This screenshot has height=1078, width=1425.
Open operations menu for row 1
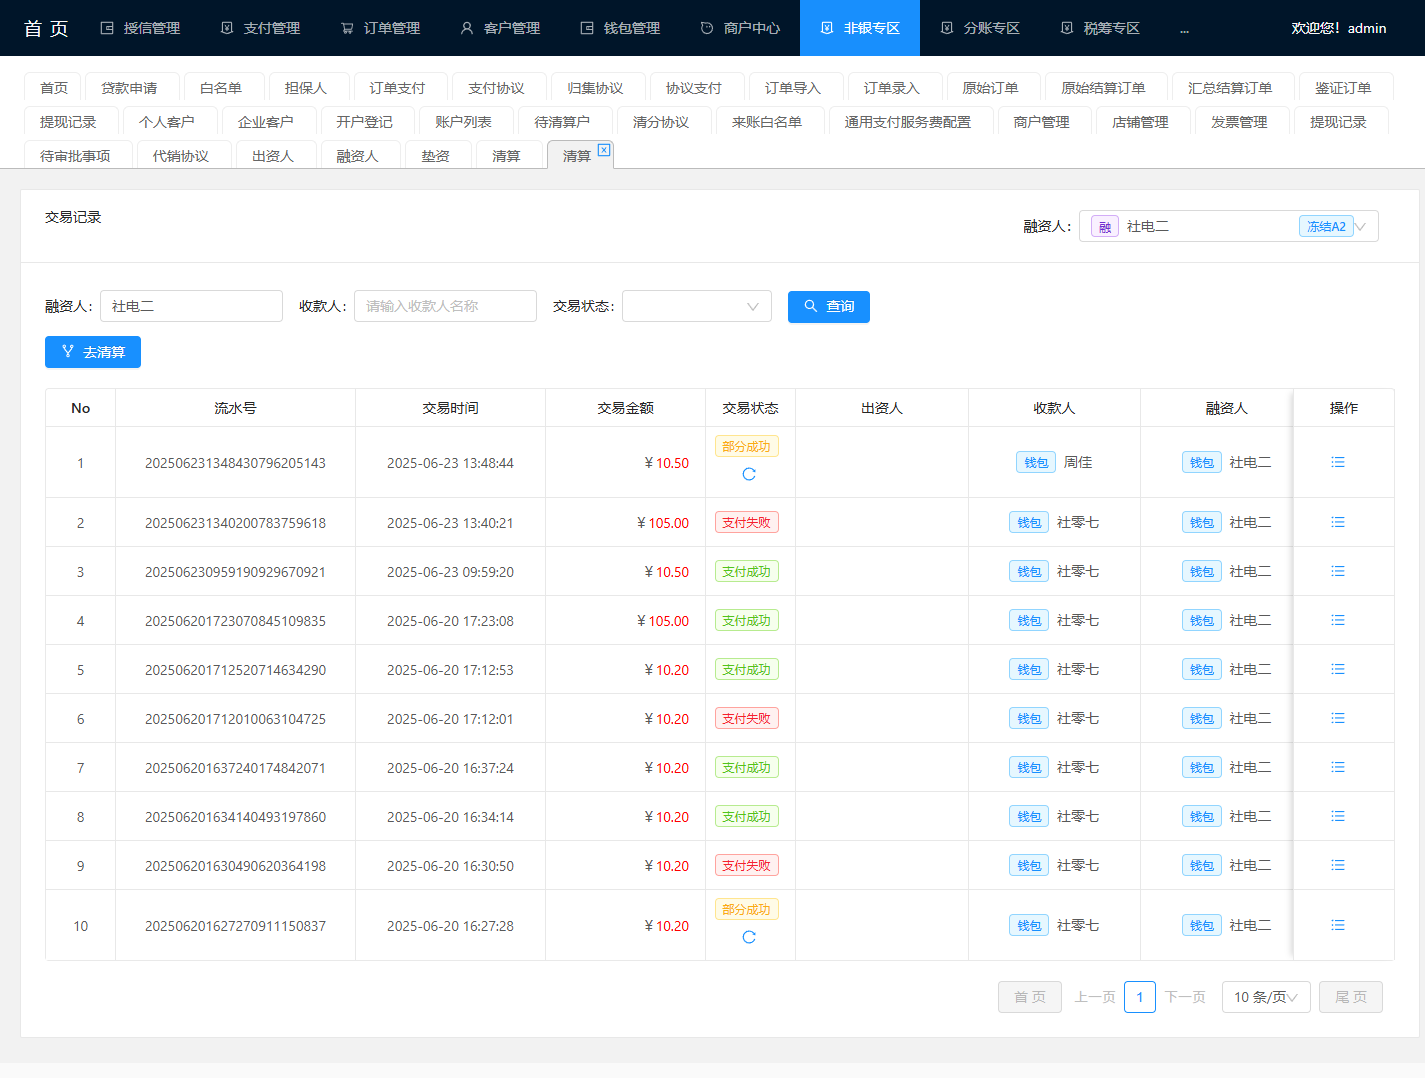pos(1338,462)
